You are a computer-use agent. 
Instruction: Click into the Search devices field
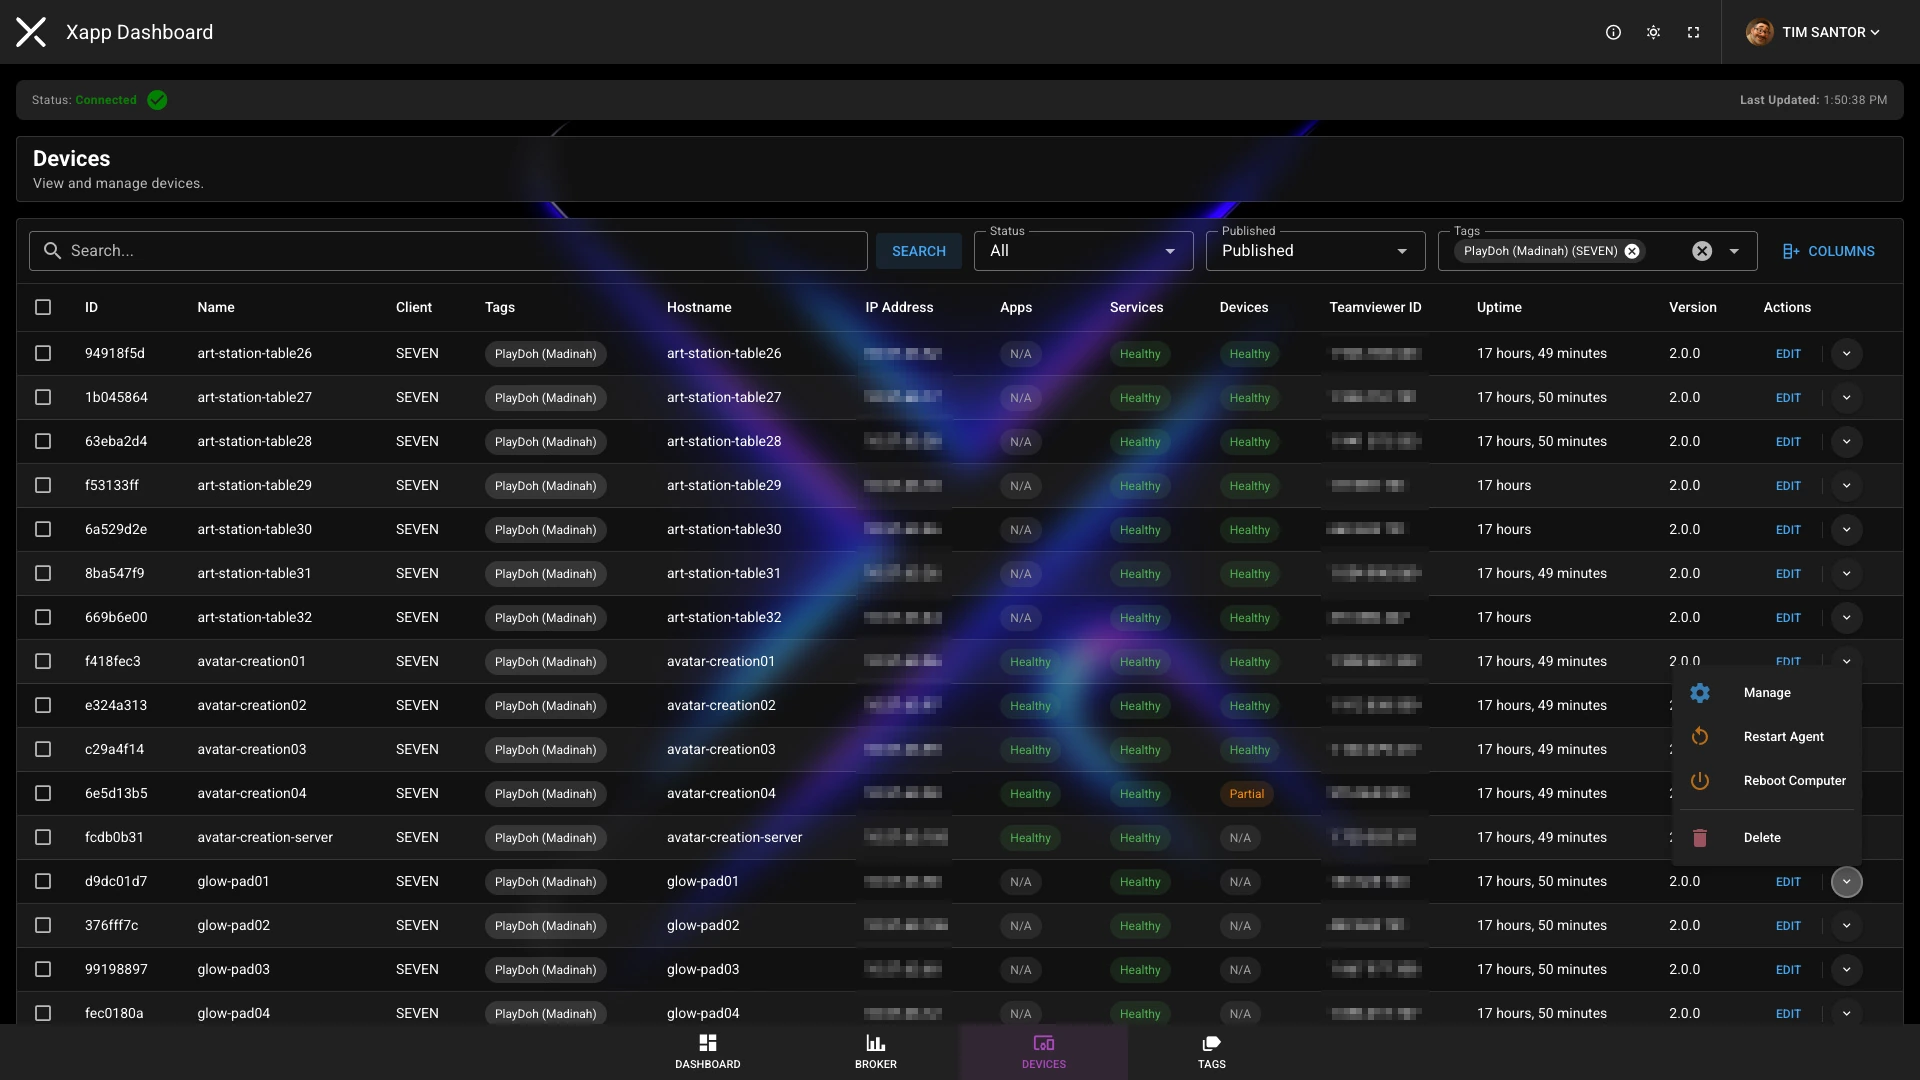448,251
